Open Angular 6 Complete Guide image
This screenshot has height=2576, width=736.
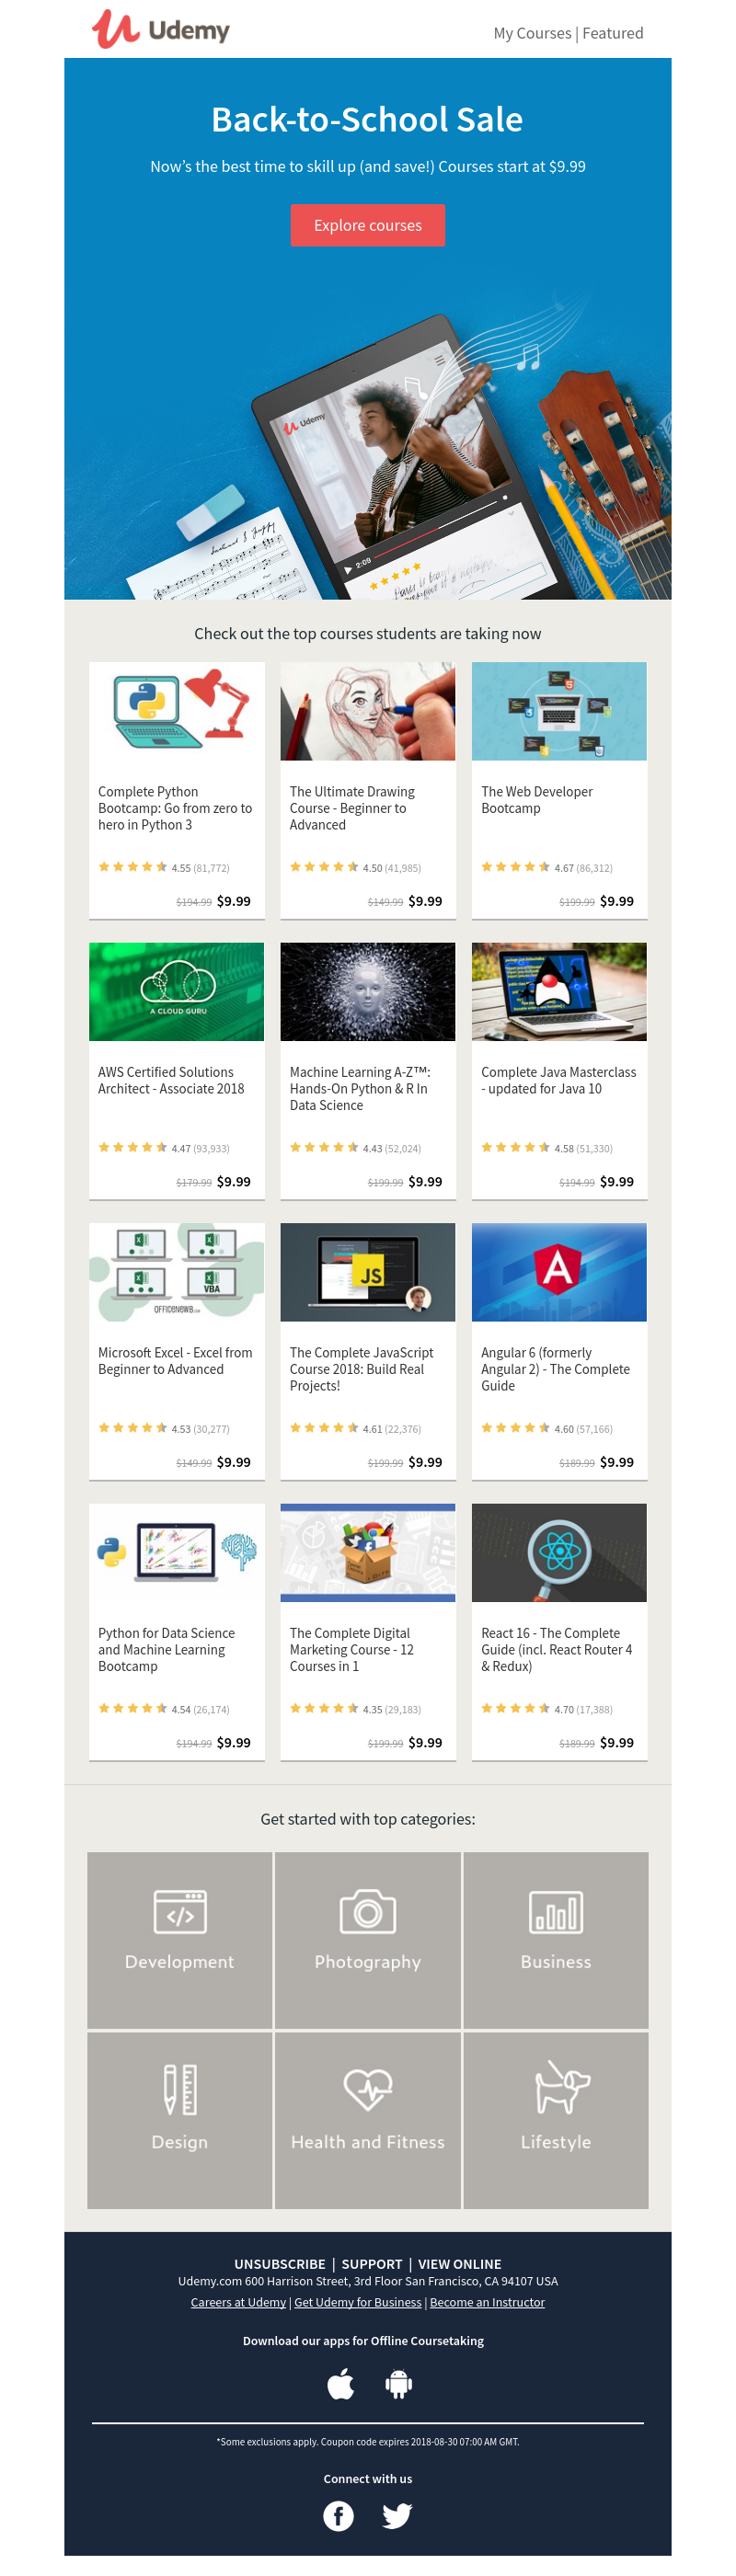point(559,1272)
